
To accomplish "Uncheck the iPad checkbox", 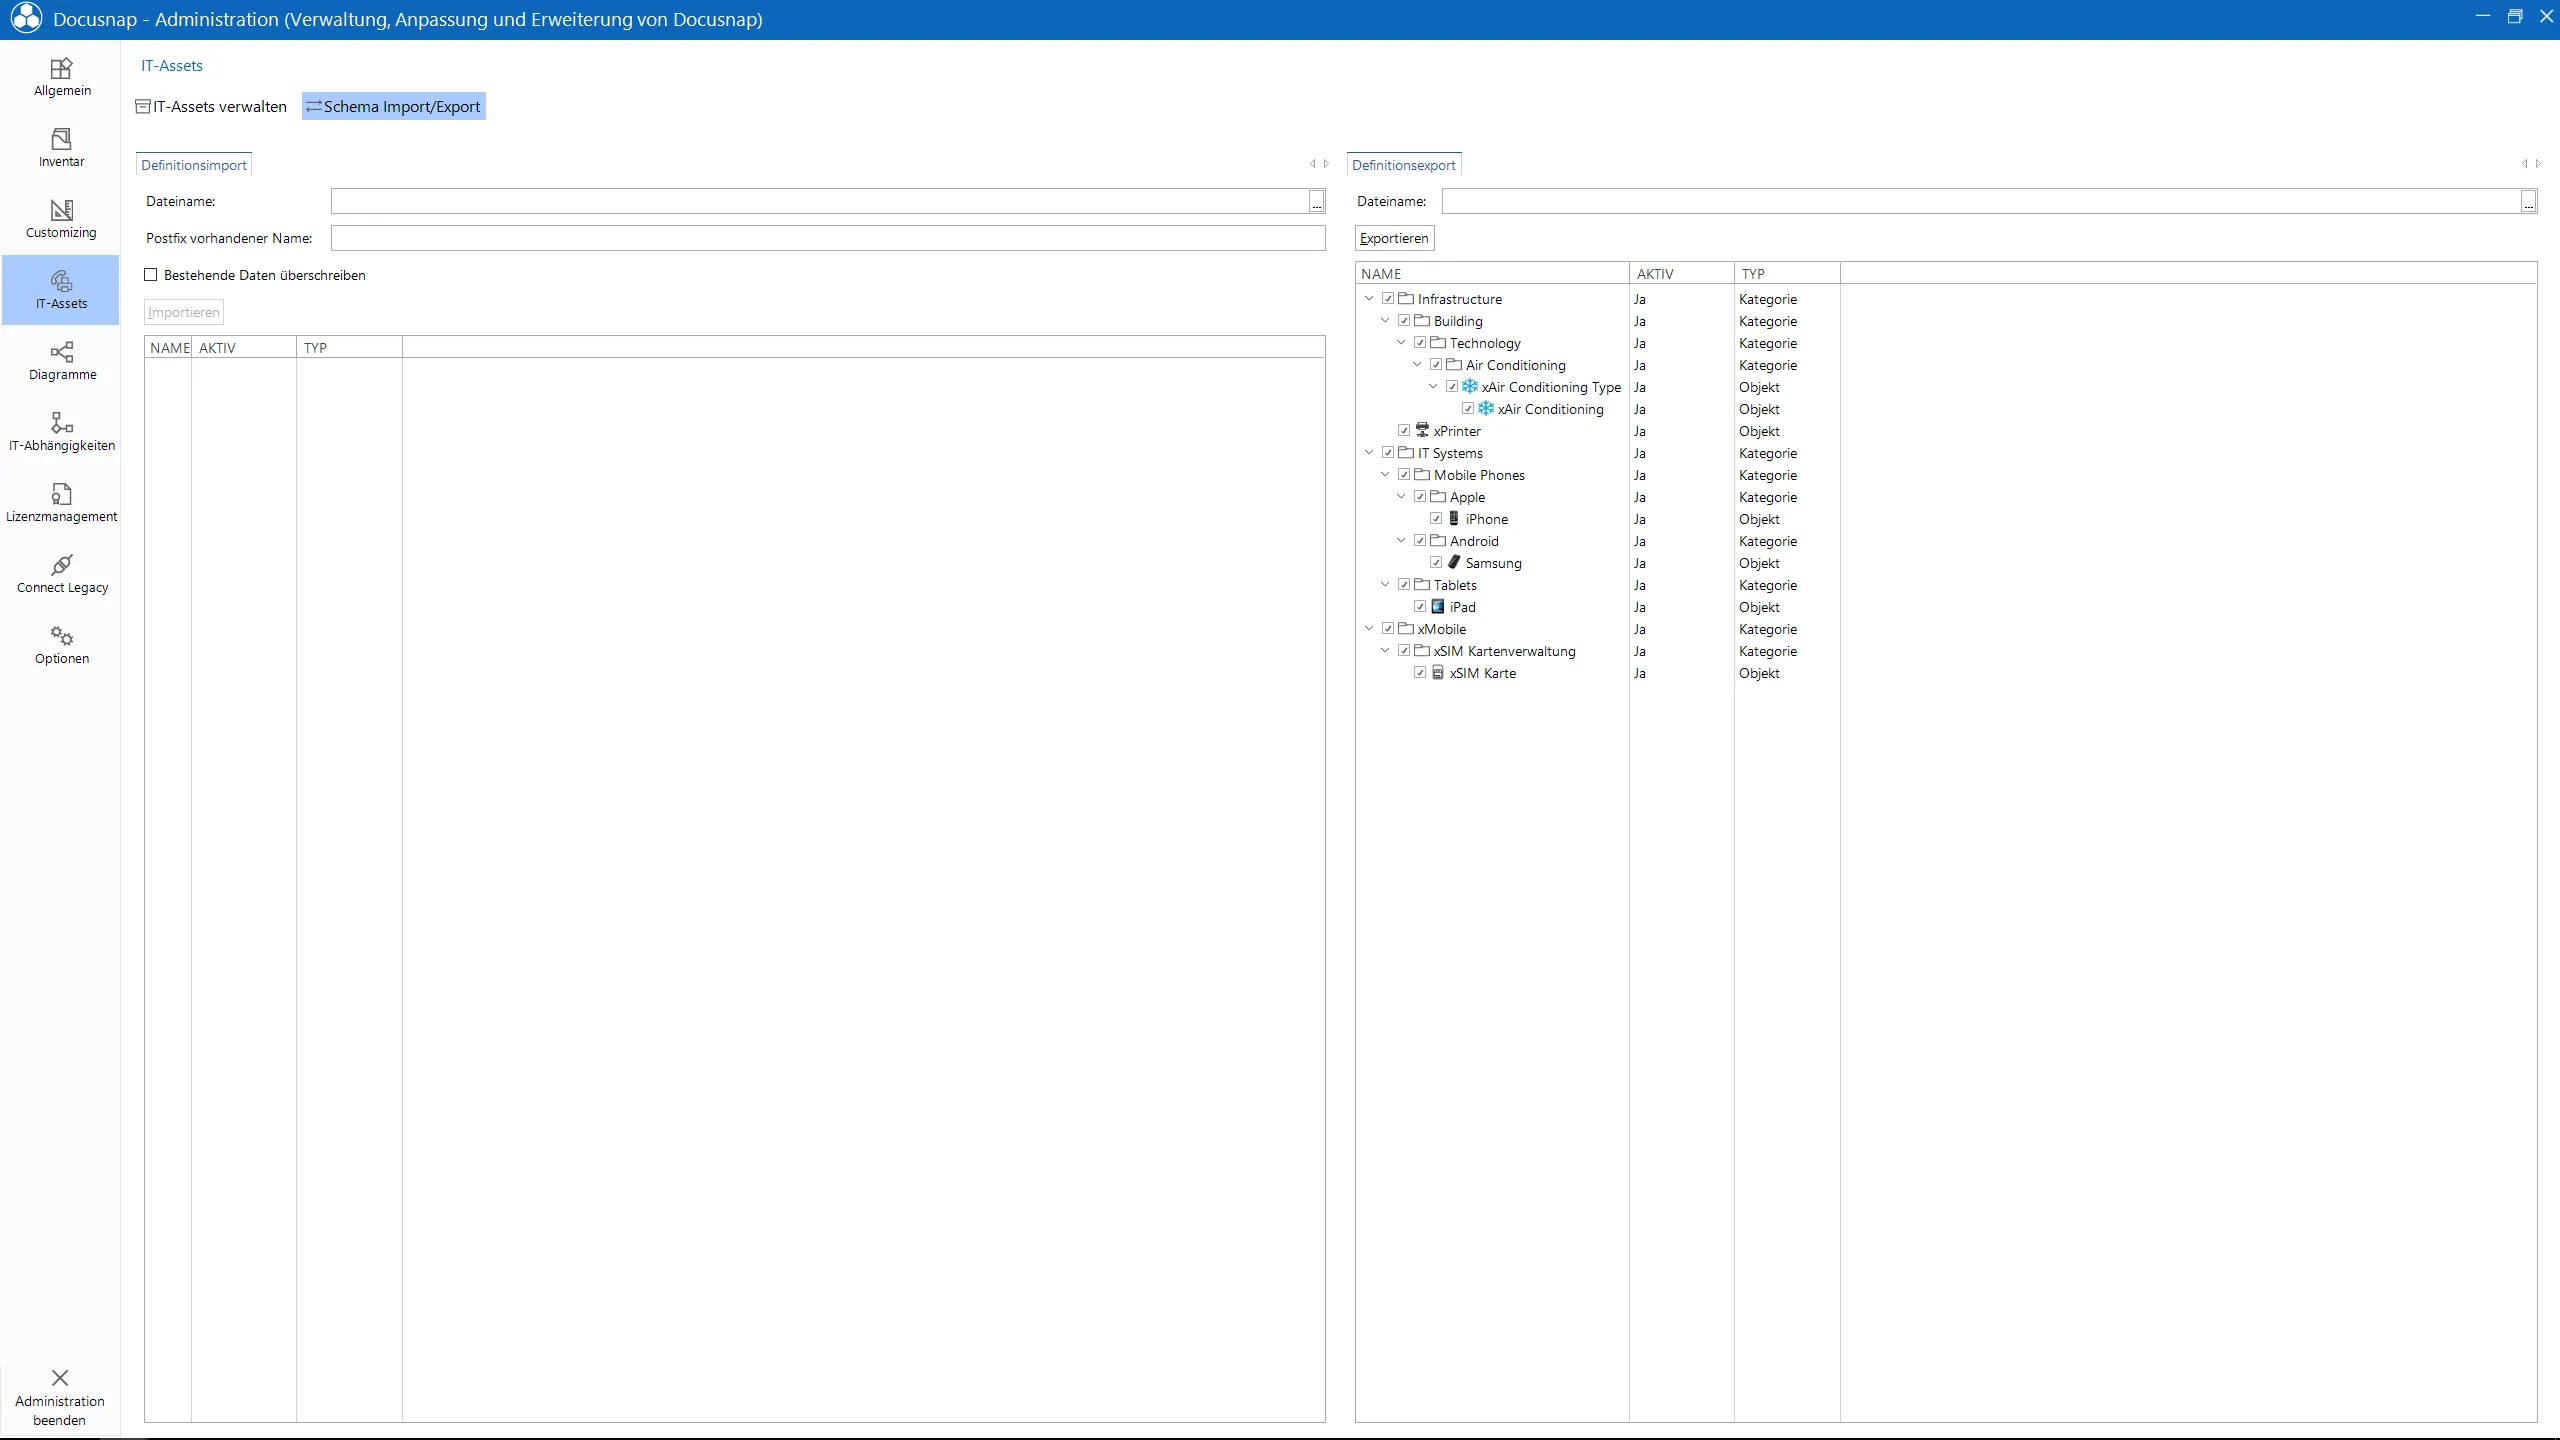I will [1420, 606].
